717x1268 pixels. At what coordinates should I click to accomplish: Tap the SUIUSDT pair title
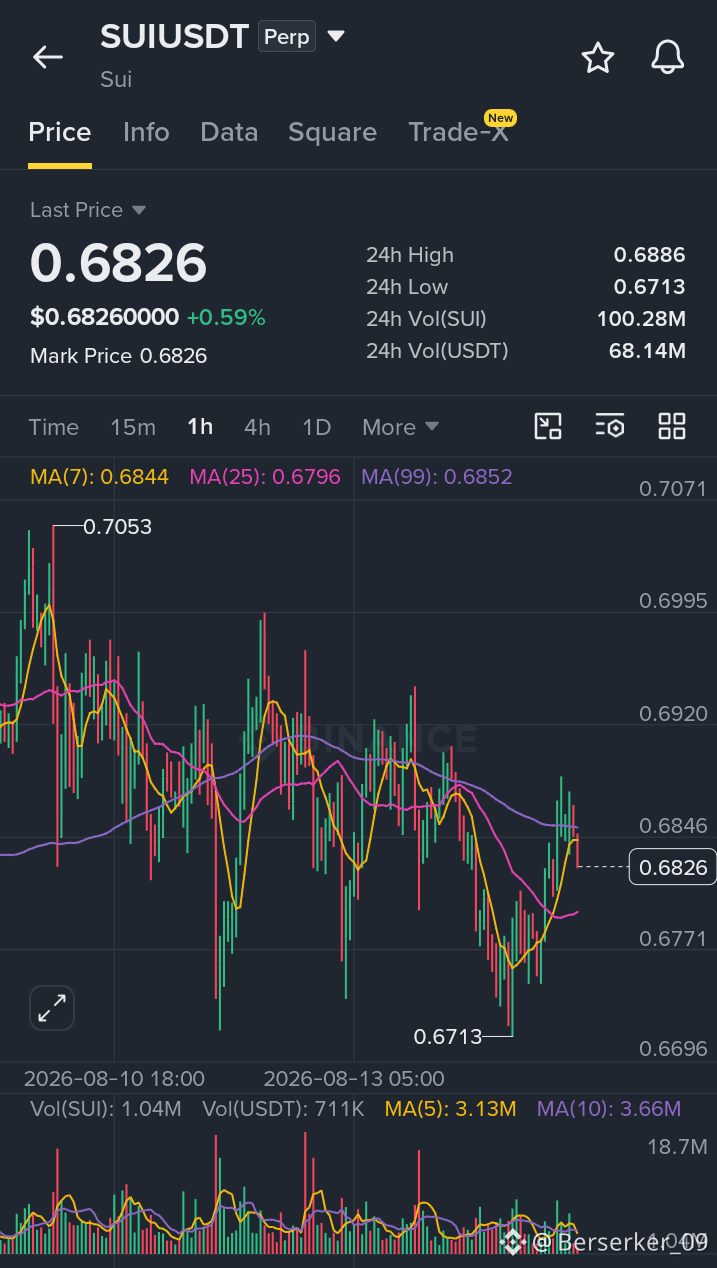point(174,37)
